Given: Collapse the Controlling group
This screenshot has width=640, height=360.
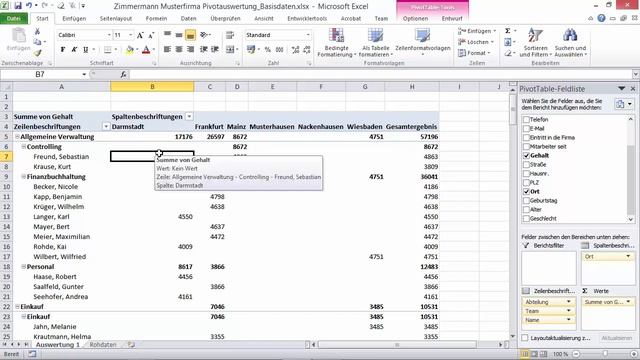Looking at the screenshot, I should tap(24, 147).
